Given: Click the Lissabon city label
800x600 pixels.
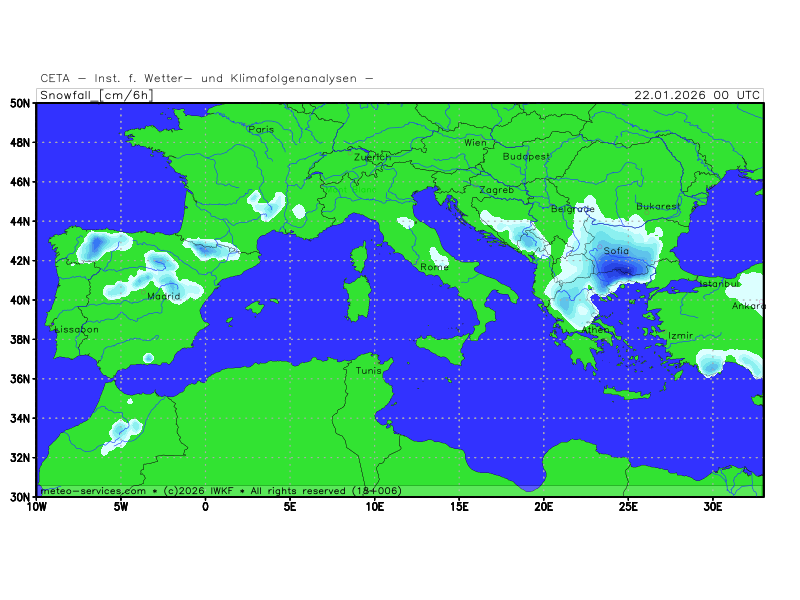Looking at the screenshot, I should click(x=77, y=329).
